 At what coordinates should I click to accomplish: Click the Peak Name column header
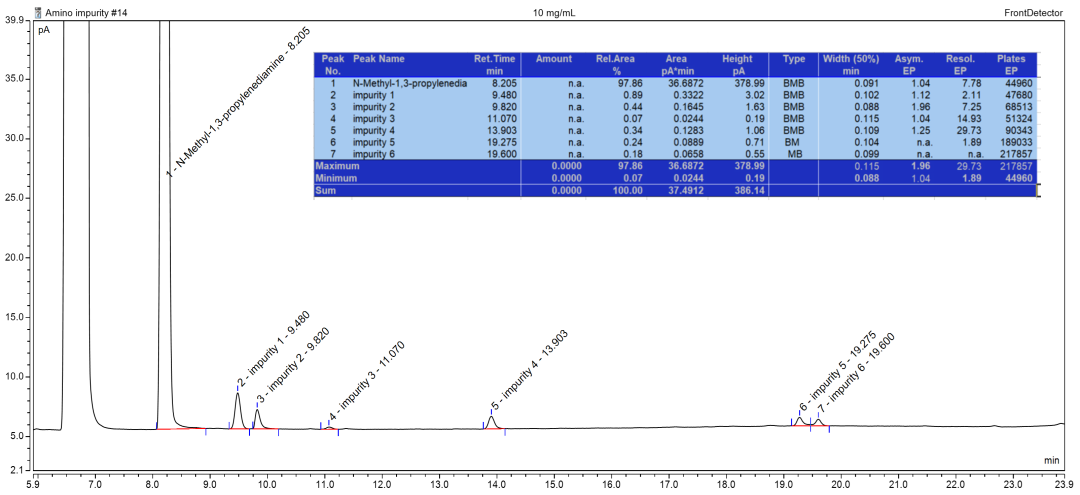click(379, 59)
